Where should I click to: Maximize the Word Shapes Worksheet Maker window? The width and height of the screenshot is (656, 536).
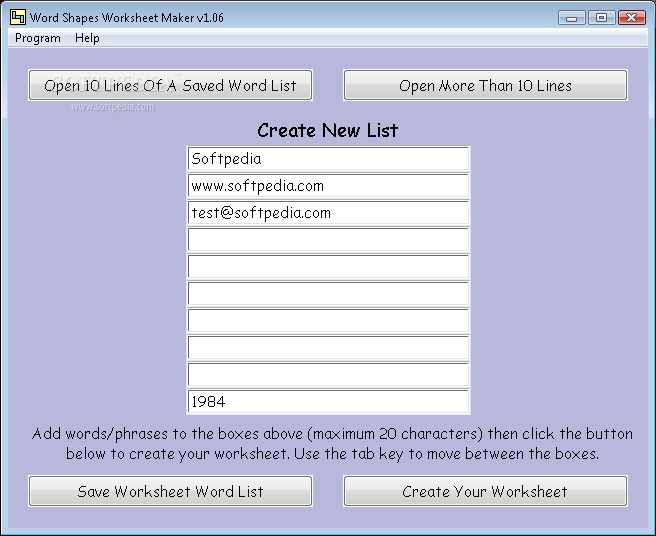[602, 18]
